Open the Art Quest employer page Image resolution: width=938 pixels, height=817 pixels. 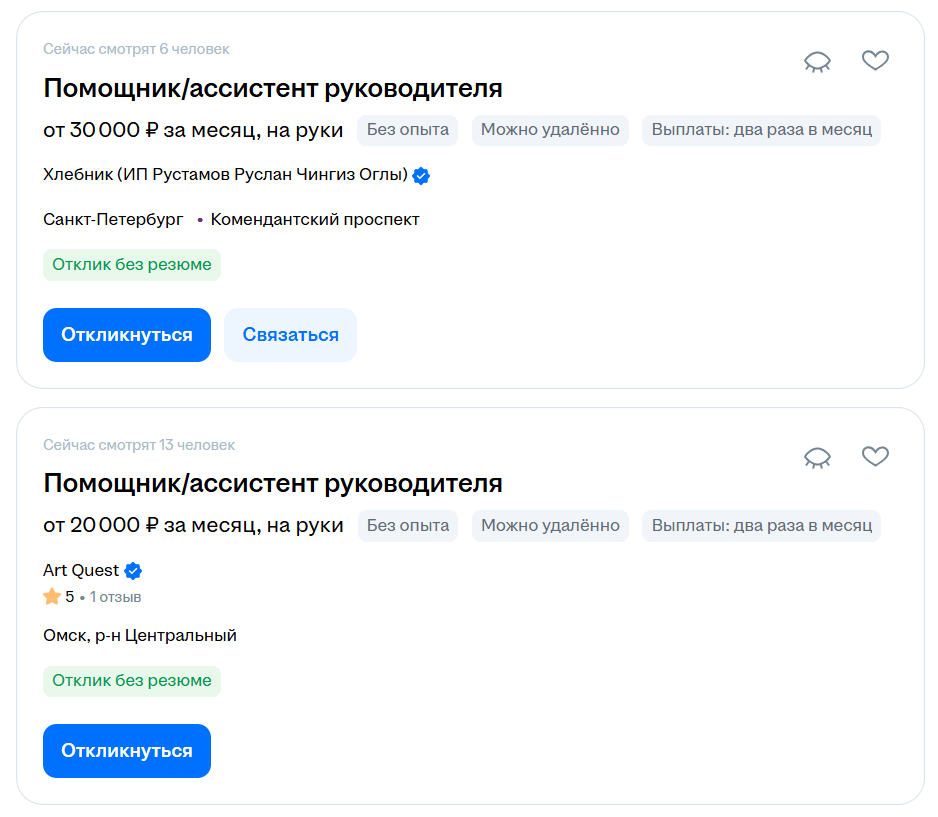[x=81, y=571]
